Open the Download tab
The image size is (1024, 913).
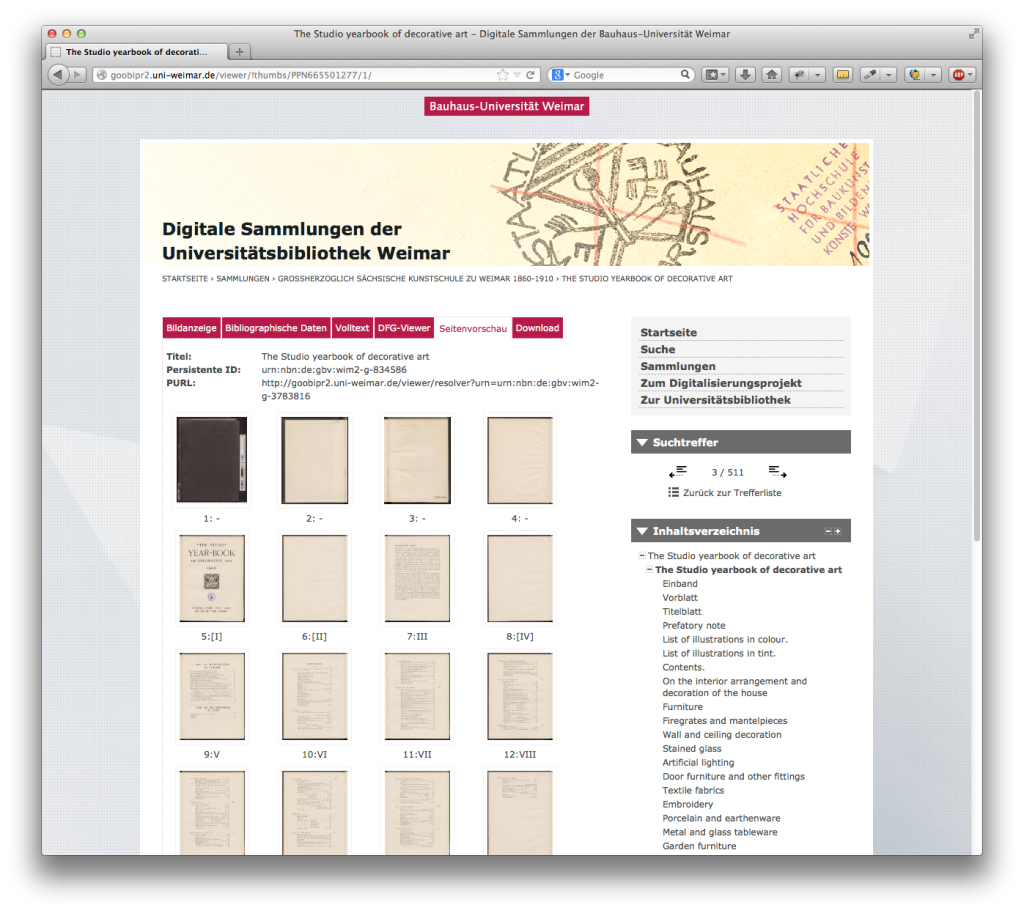click(x=537, y=328)
